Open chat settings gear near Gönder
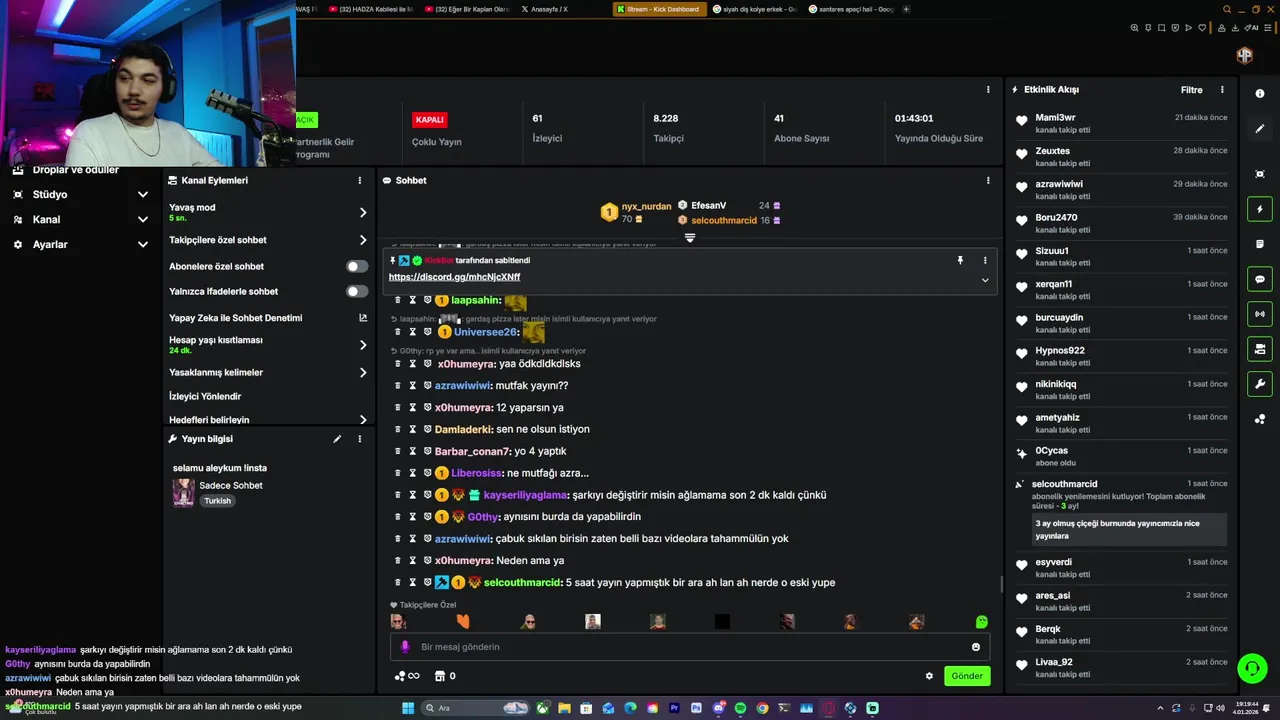 point(929,676)
